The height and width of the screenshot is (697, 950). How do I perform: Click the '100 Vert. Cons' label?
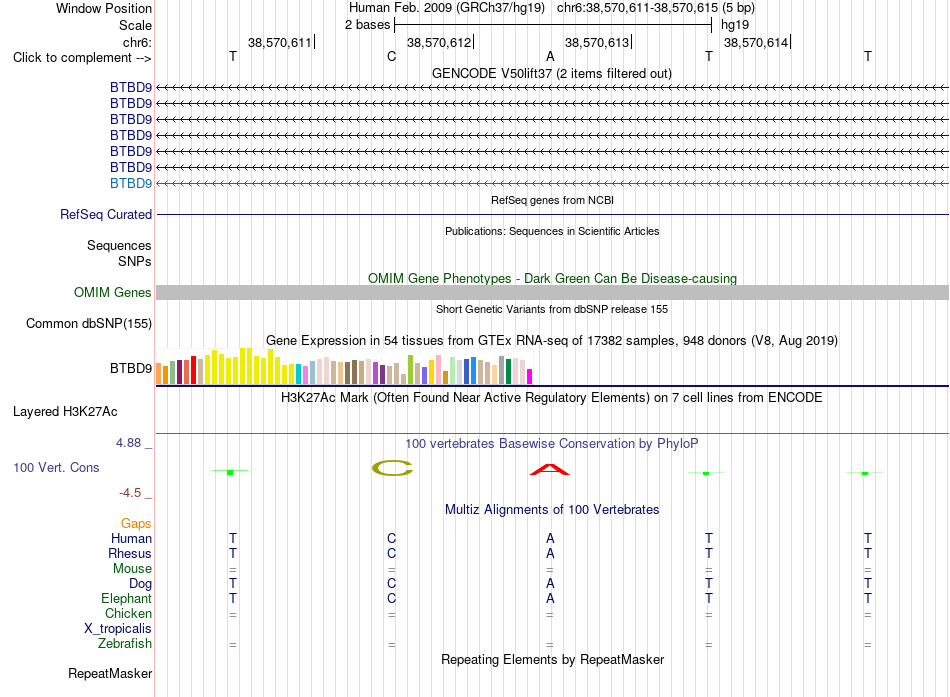click(56, 467)
